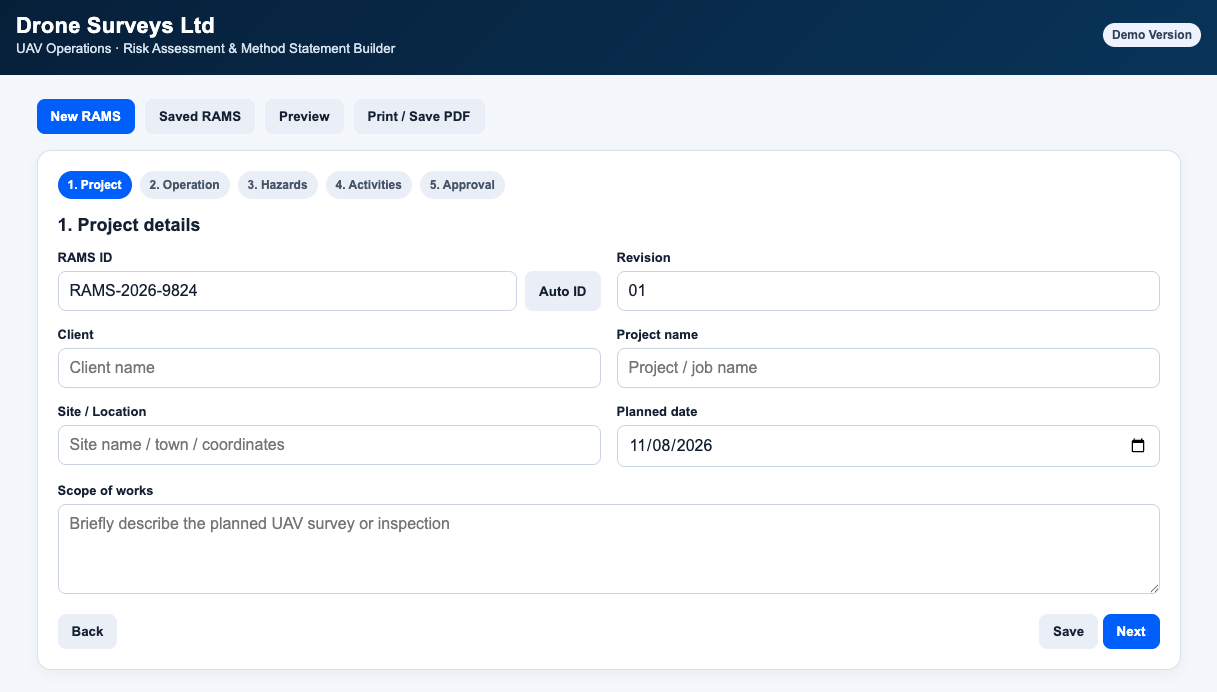Click the Back button
Screen dimensions: 1217x692
(x=87, y=631)
